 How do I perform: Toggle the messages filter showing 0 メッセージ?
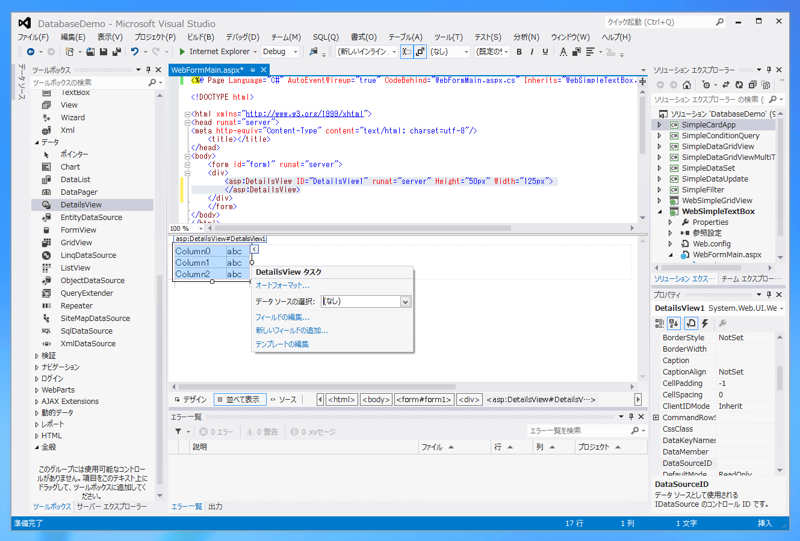(x=313, y=432)
